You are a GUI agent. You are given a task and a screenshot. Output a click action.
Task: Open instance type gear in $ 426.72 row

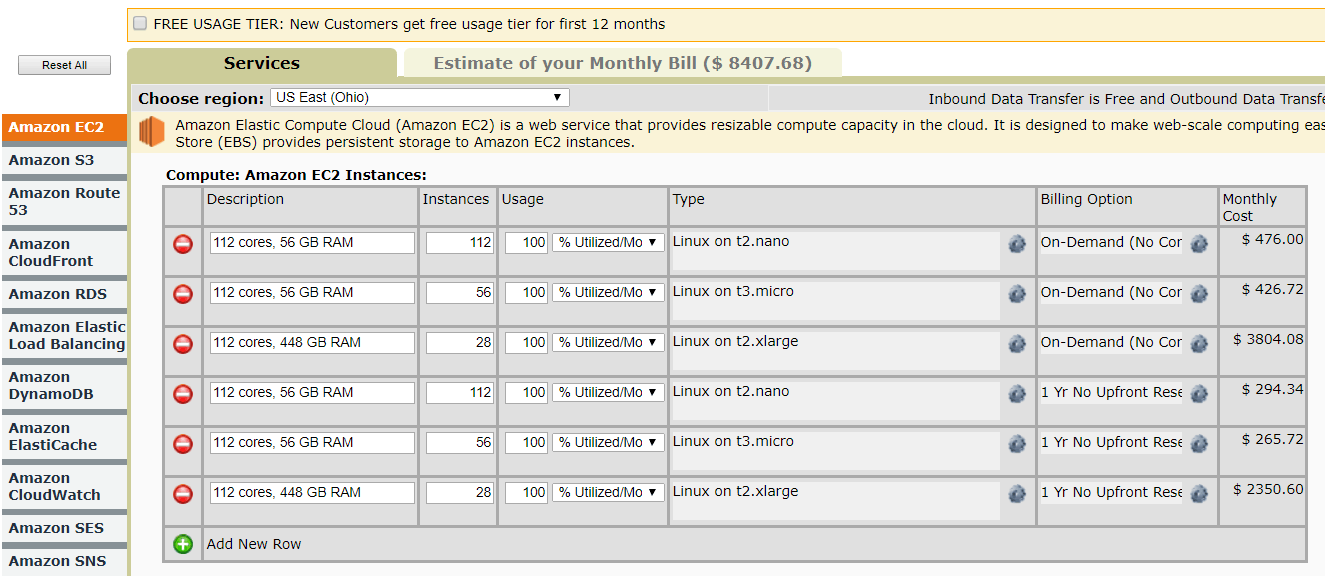click(1017, 294)
